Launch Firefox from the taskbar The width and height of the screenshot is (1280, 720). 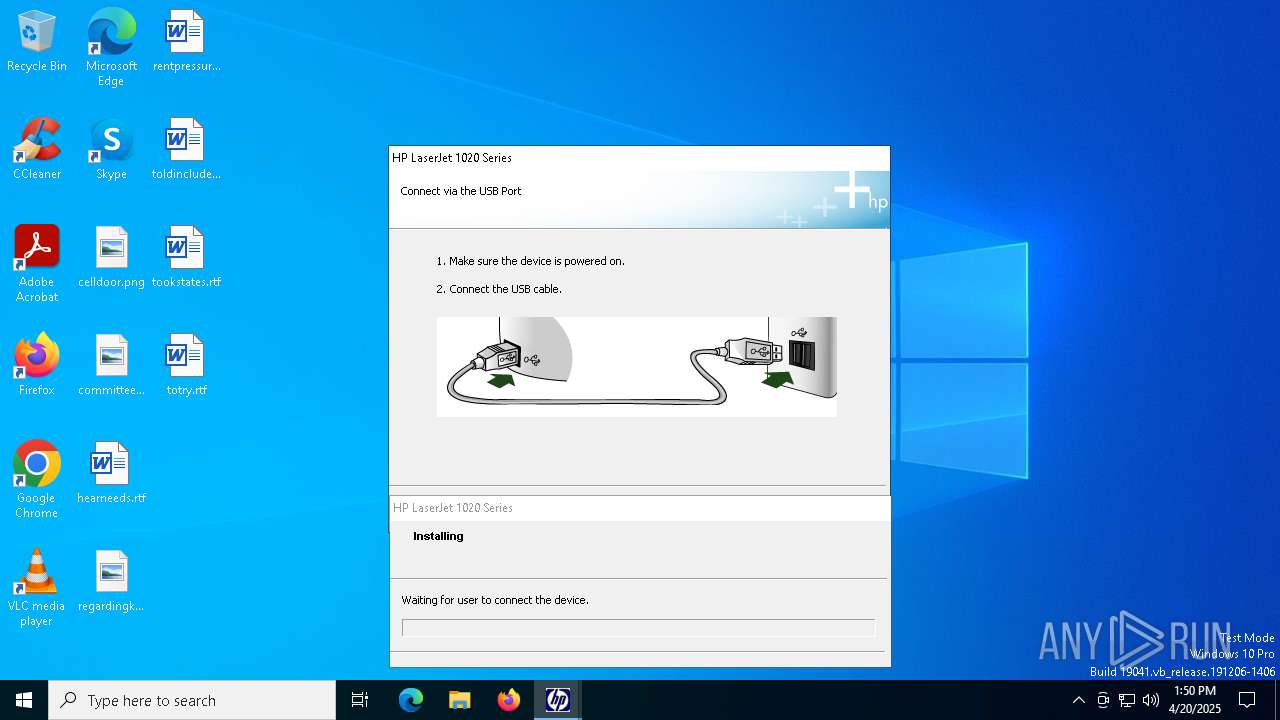pyautogui.click(x=509, y=700)
